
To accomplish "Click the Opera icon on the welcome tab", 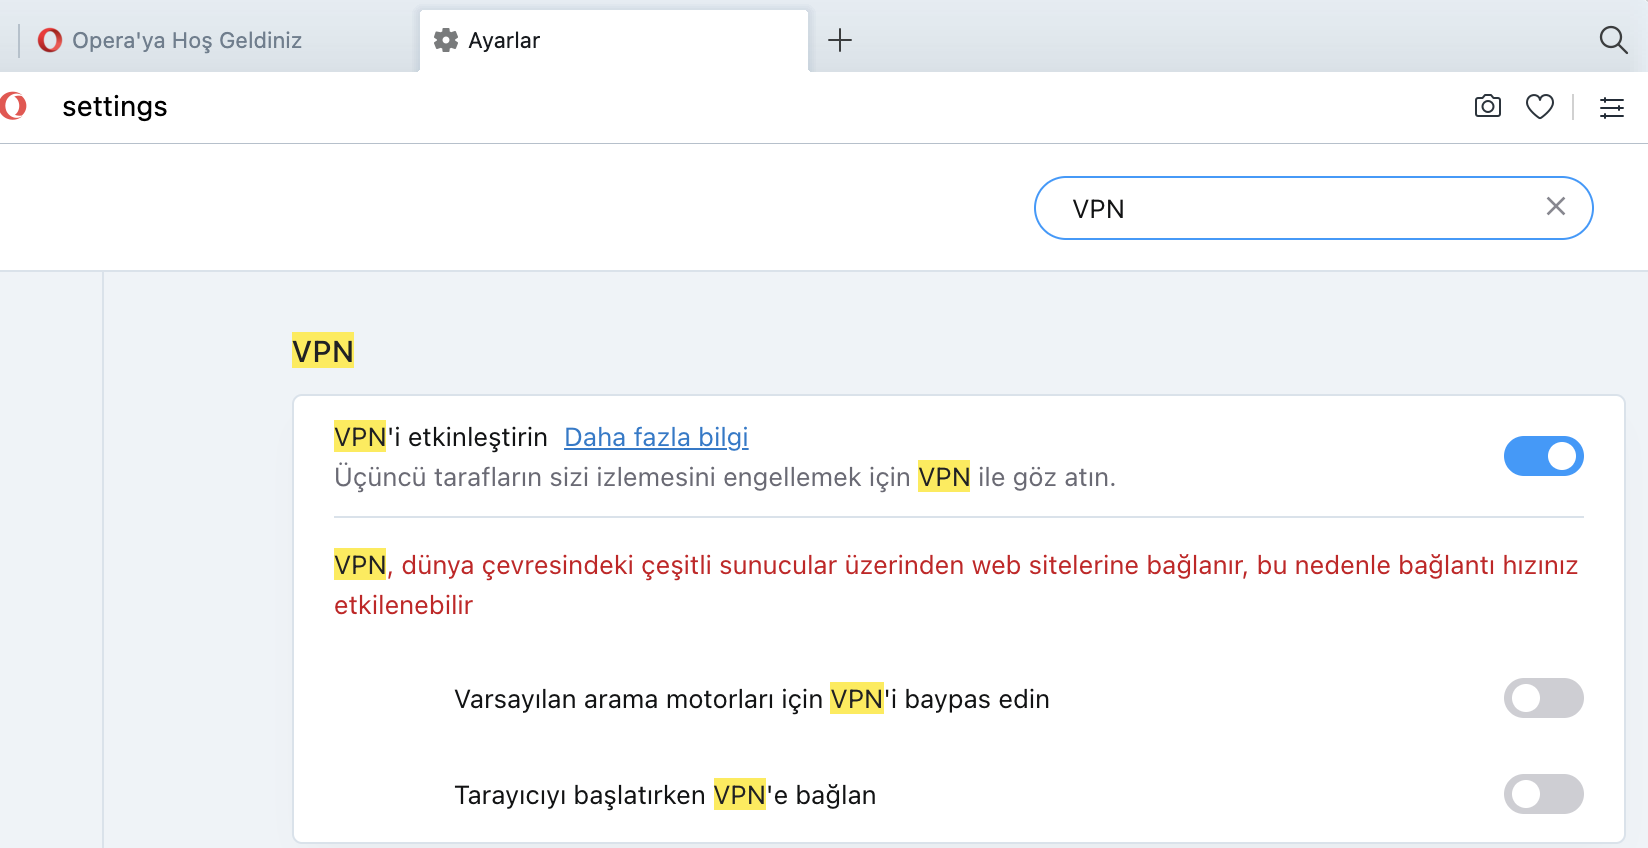I will (50, 40).
